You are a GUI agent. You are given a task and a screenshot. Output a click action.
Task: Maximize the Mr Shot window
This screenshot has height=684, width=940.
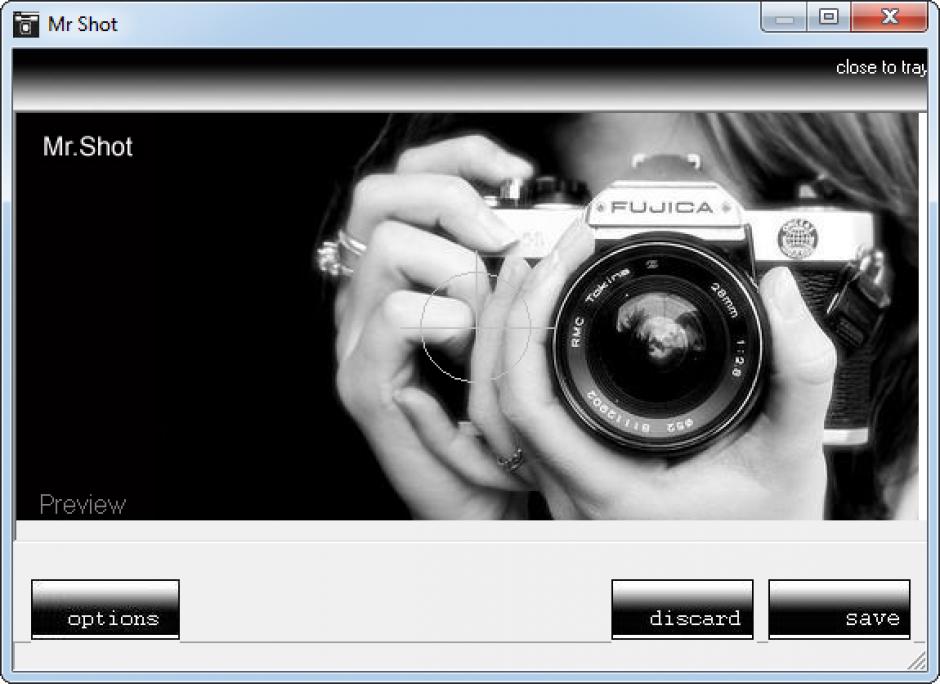pos(828,17)
